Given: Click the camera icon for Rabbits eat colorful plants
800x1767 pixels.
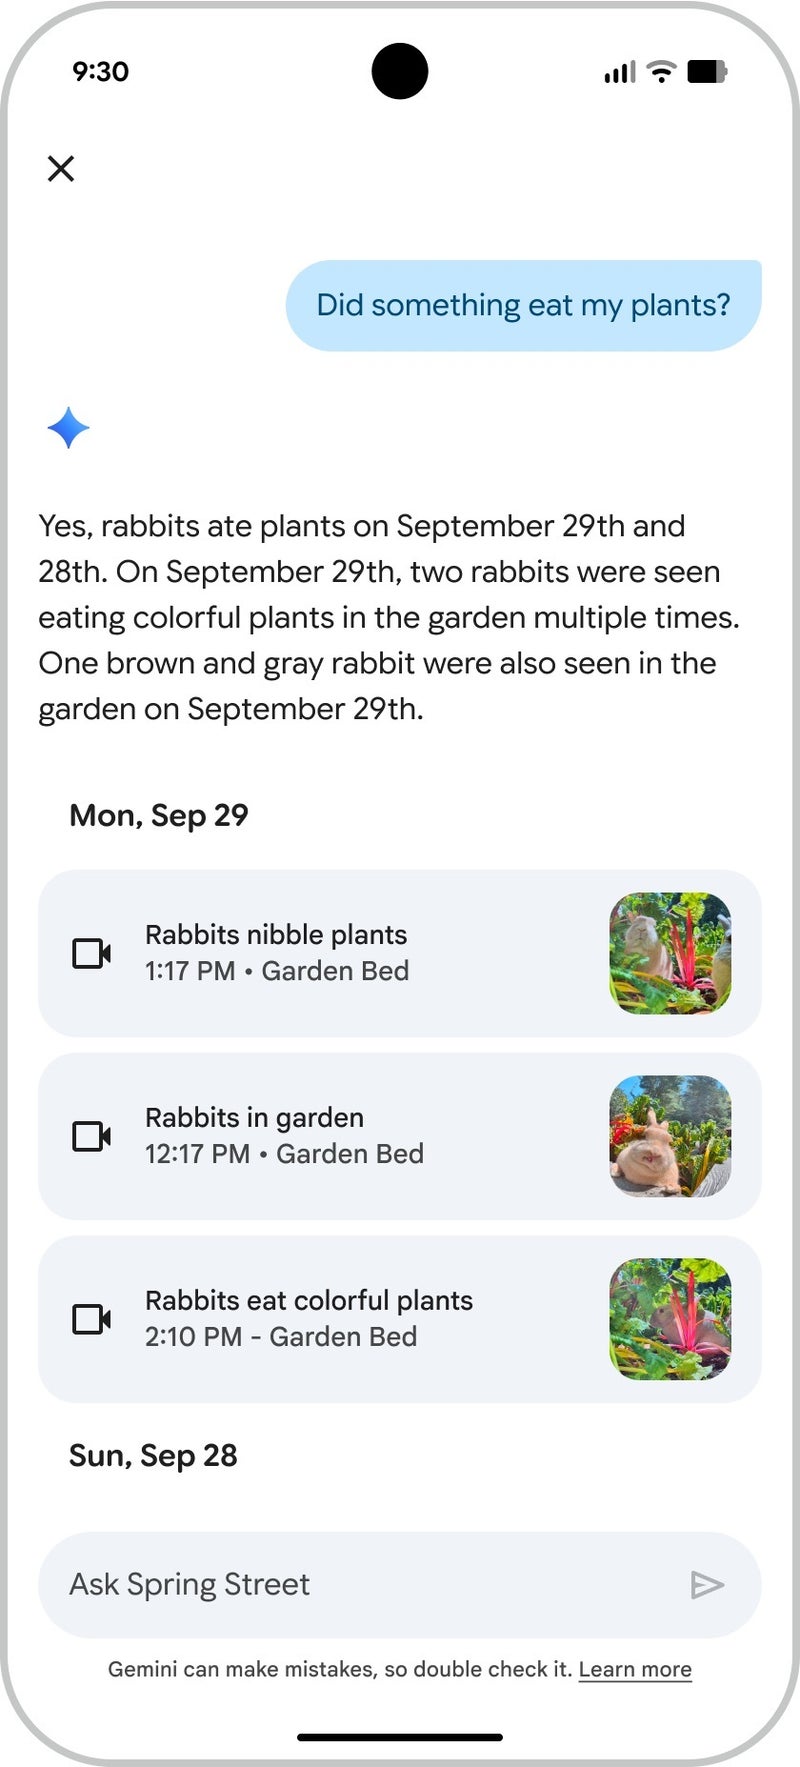Looking at the screenshot, I should tap(91, 1319).
